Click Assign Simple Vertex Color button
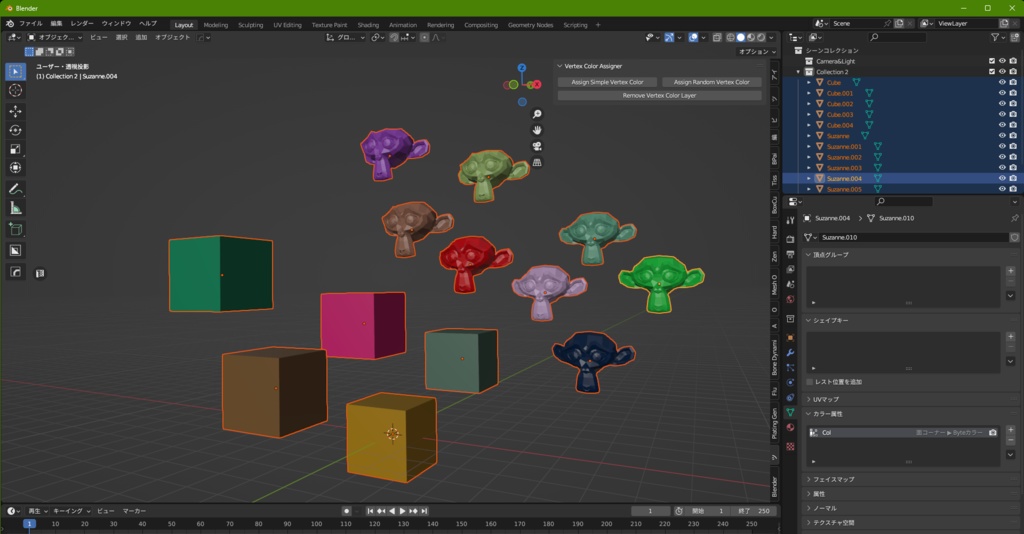The image size is (1024, 534). tap(607, 82)
